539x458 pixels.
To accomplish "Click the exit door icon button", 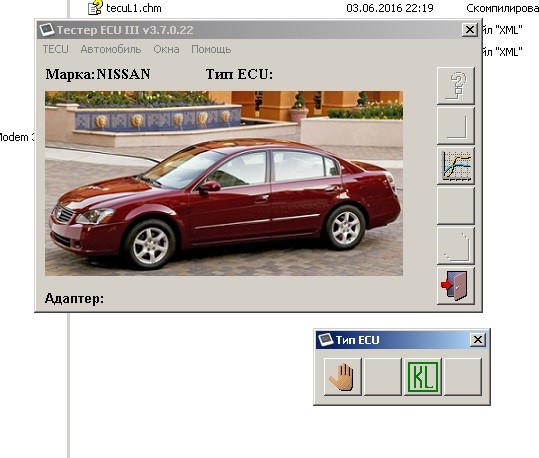I will (455, 286).
